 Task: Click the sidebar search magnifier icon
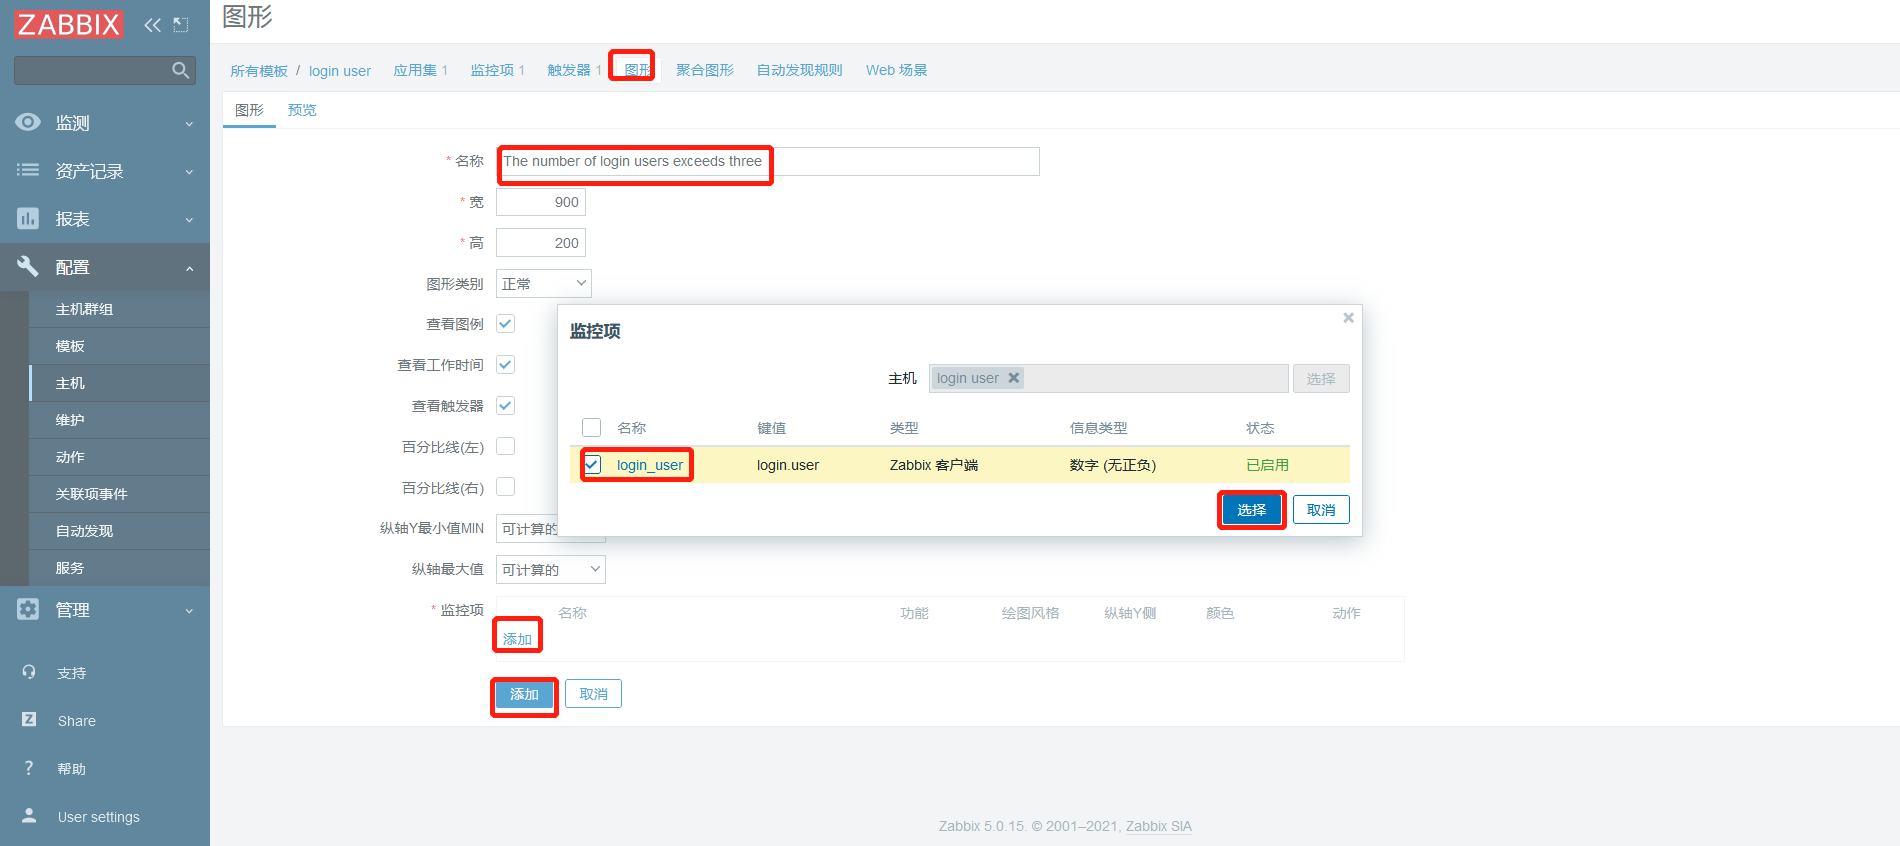pos(181,70)
